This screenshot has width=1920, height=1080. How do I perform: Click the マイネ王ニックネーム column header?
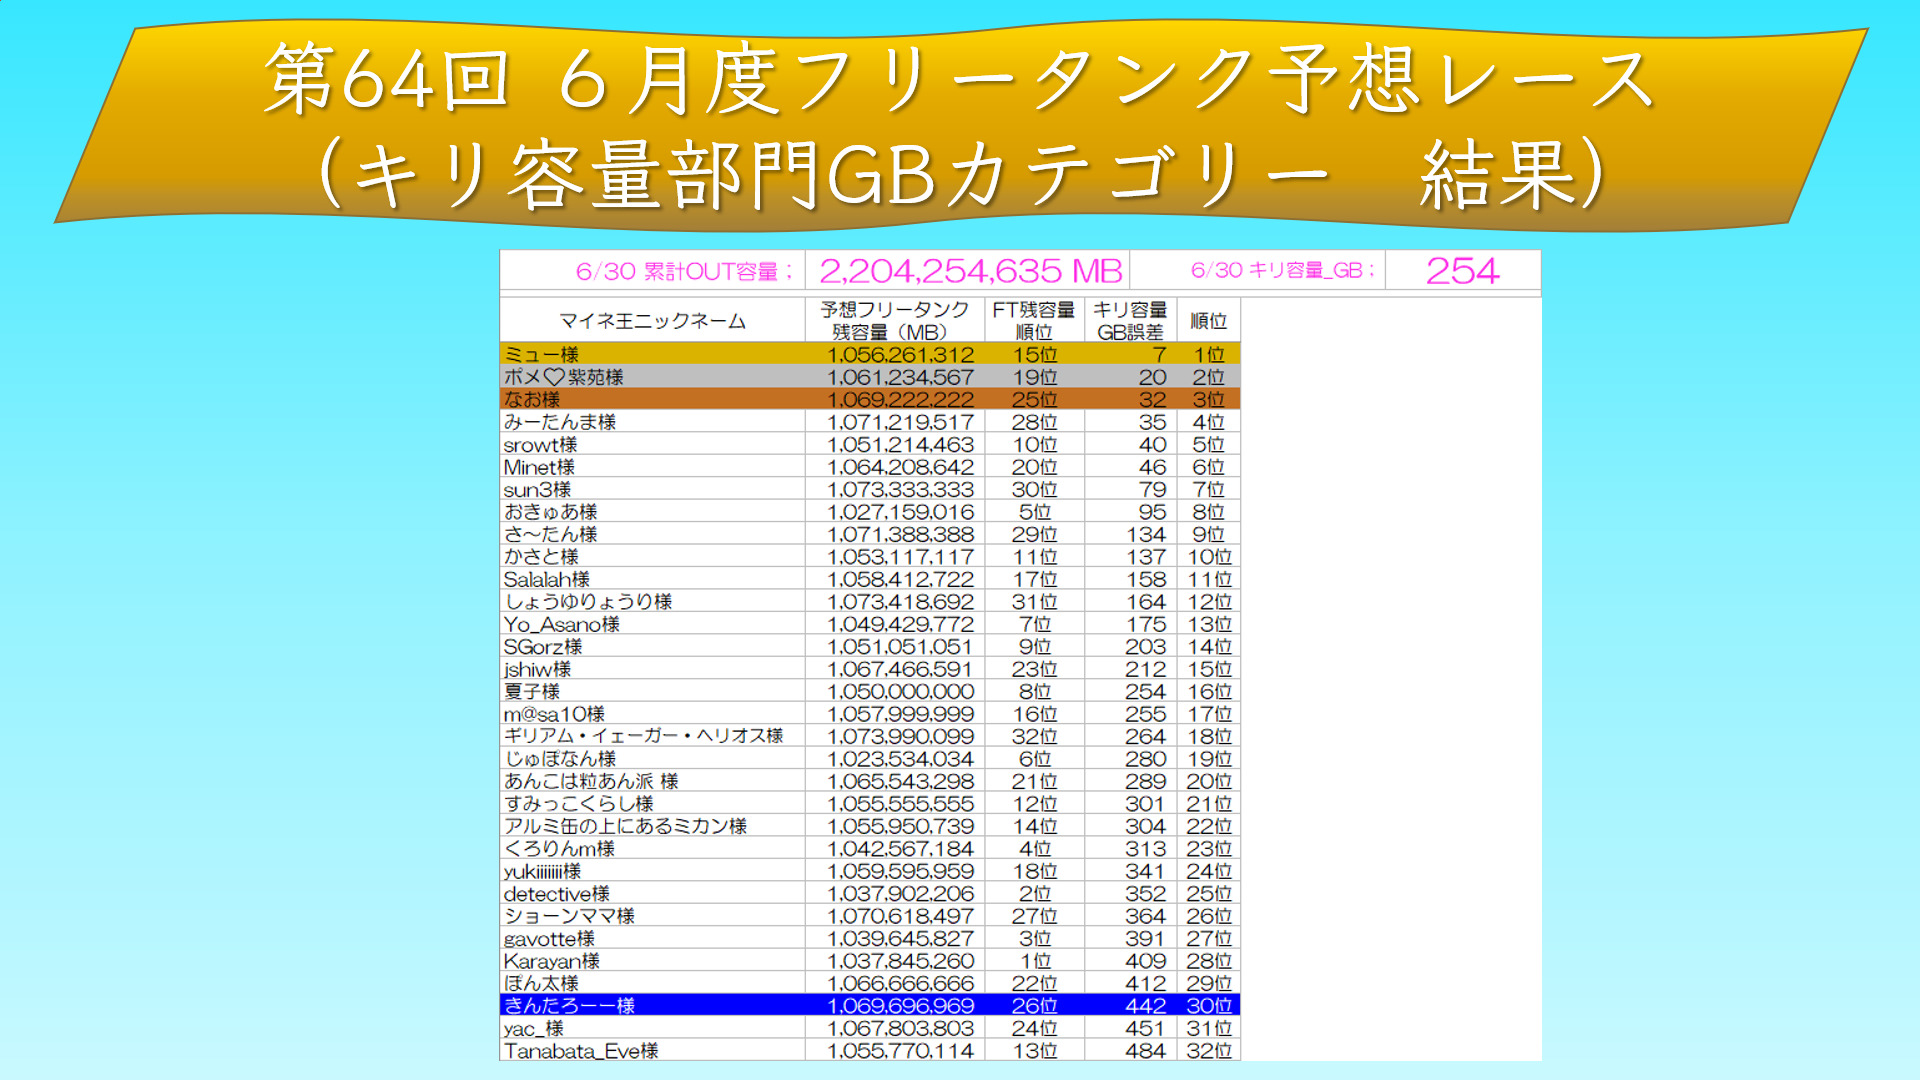[x=652, y=321]
